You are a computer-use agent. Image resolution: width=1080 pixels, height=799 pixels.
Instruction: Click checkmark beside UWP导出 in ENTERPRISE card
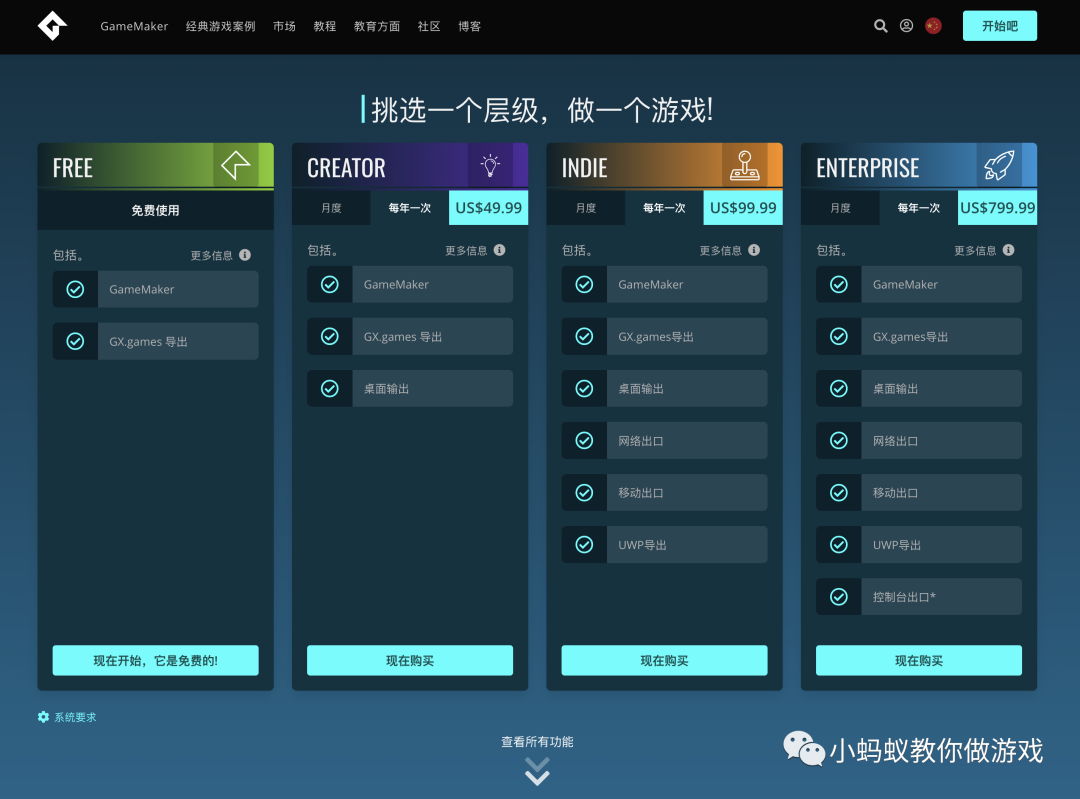(x=839, y=545)
